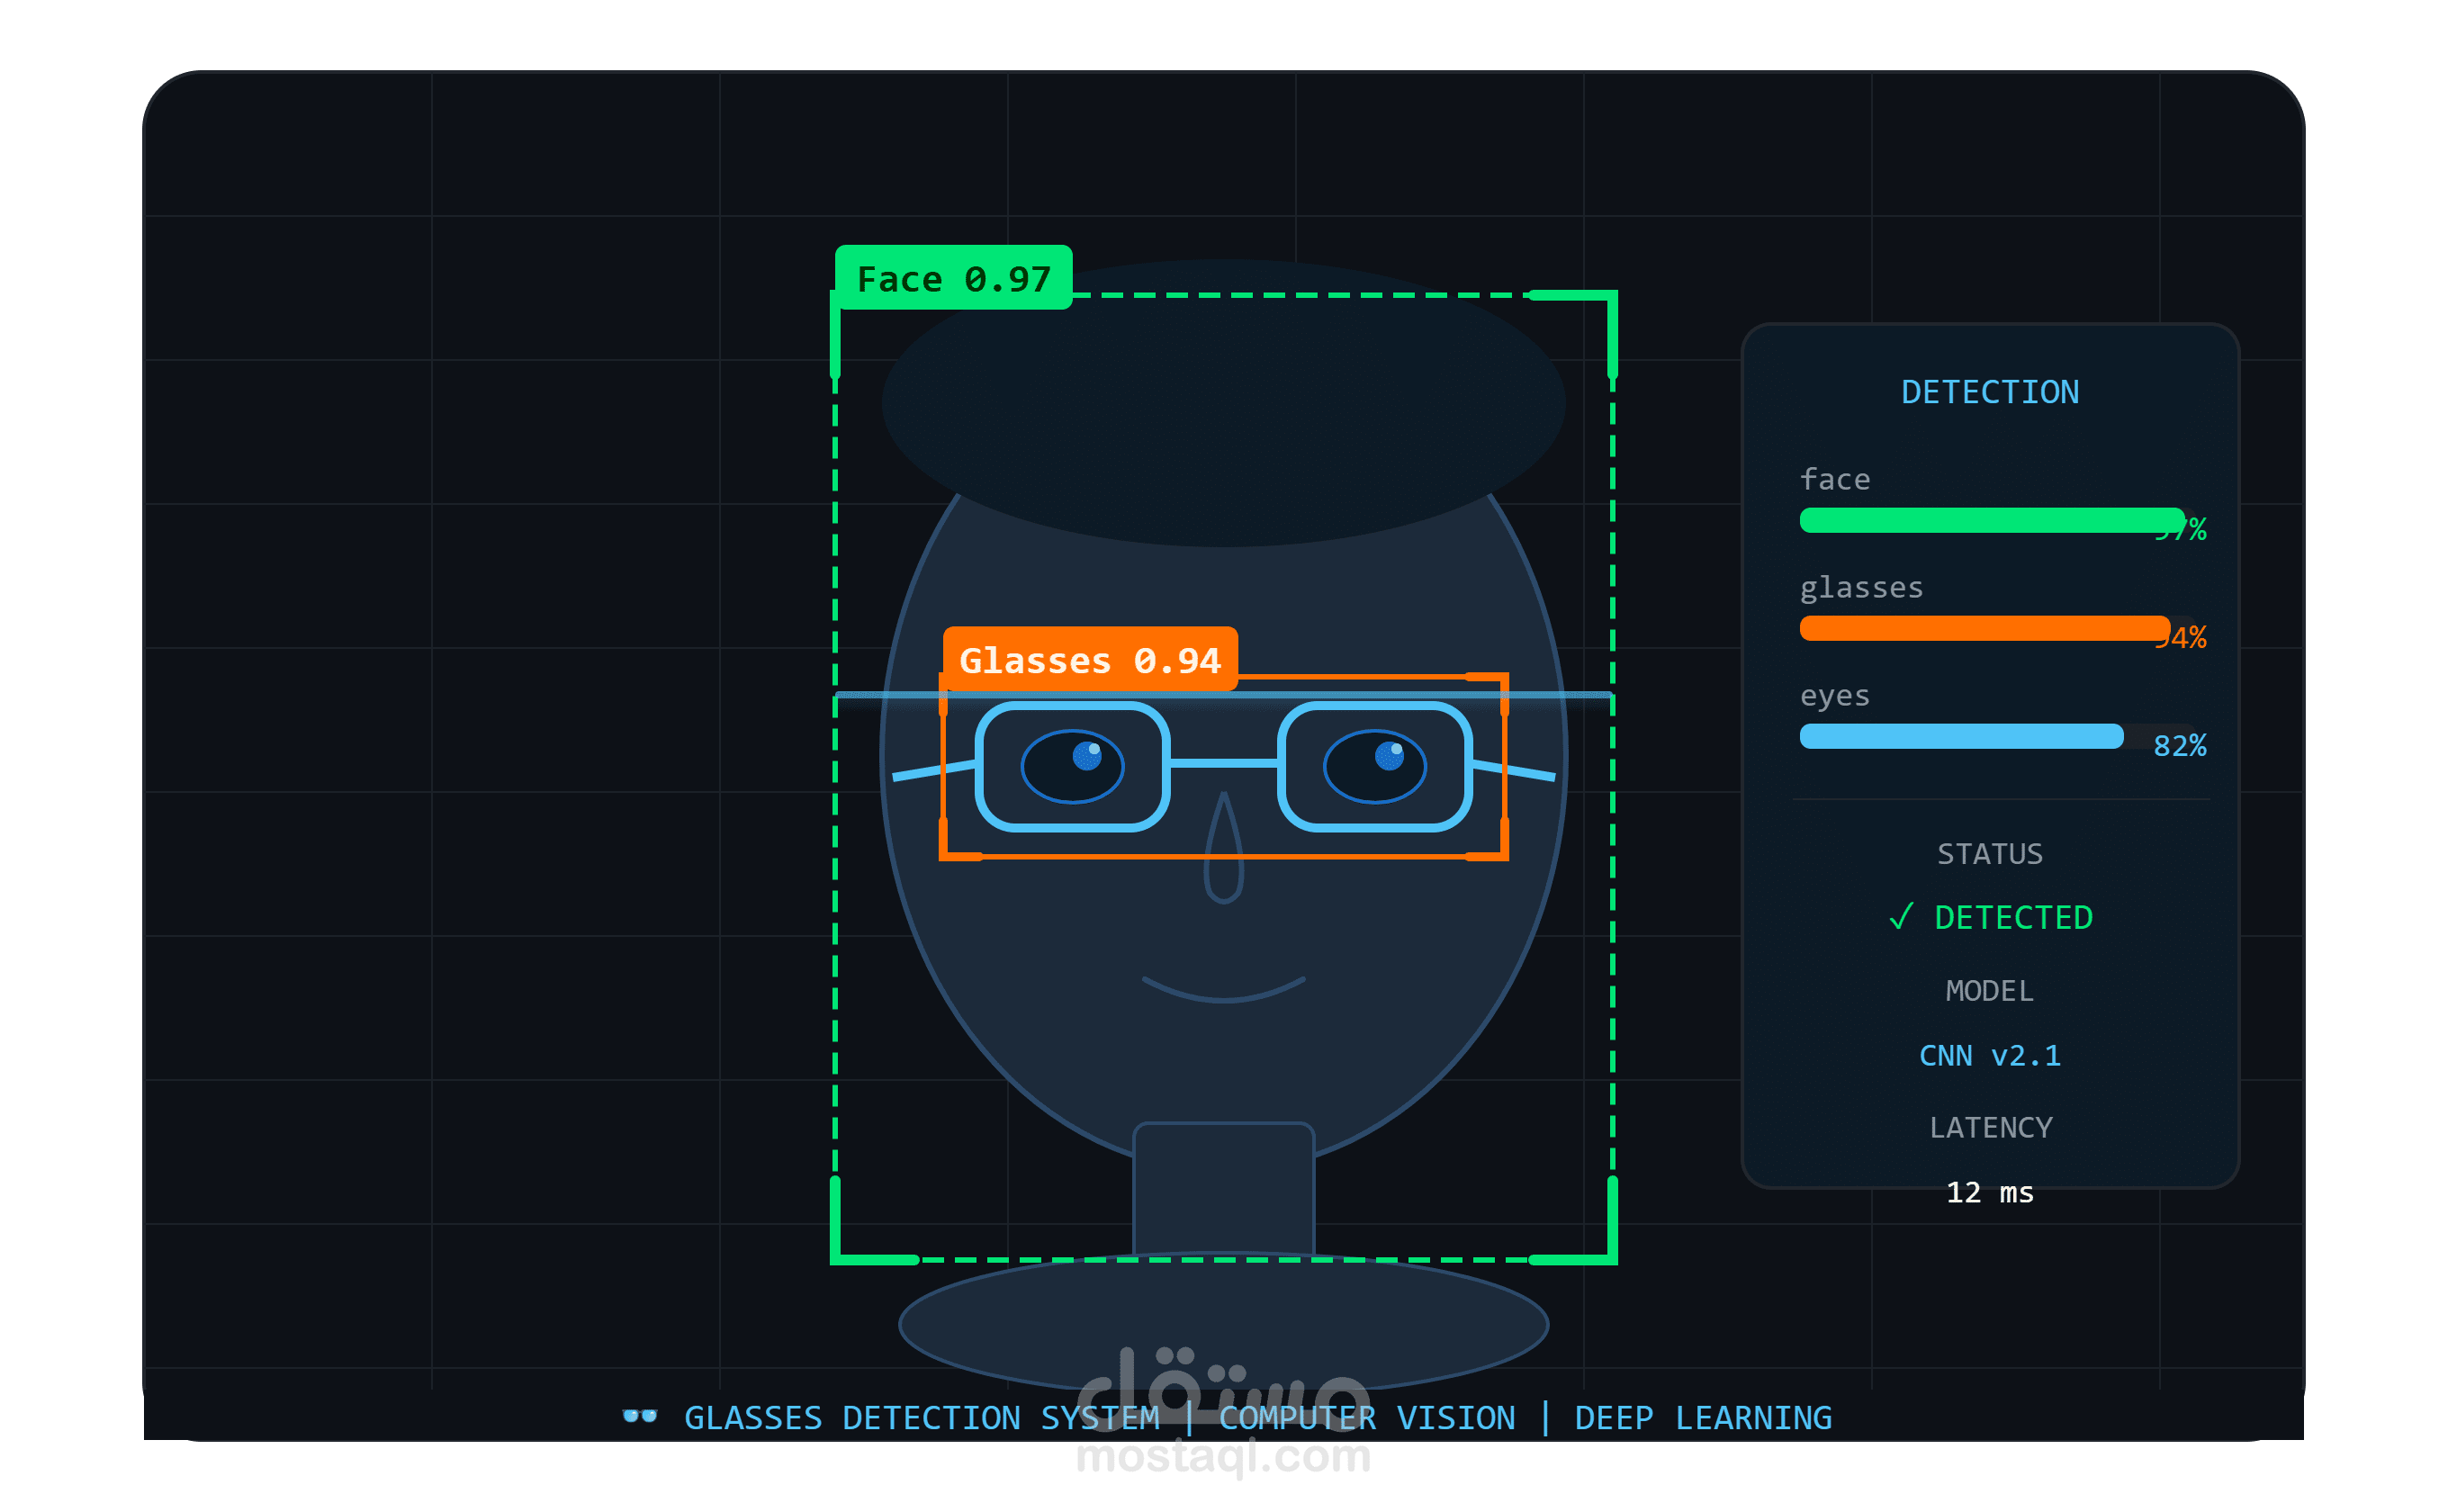The width and height of the screenshot is (2448, 1512).
Task: Click the 'Face 0.97' green label
Action: [954, 278]
